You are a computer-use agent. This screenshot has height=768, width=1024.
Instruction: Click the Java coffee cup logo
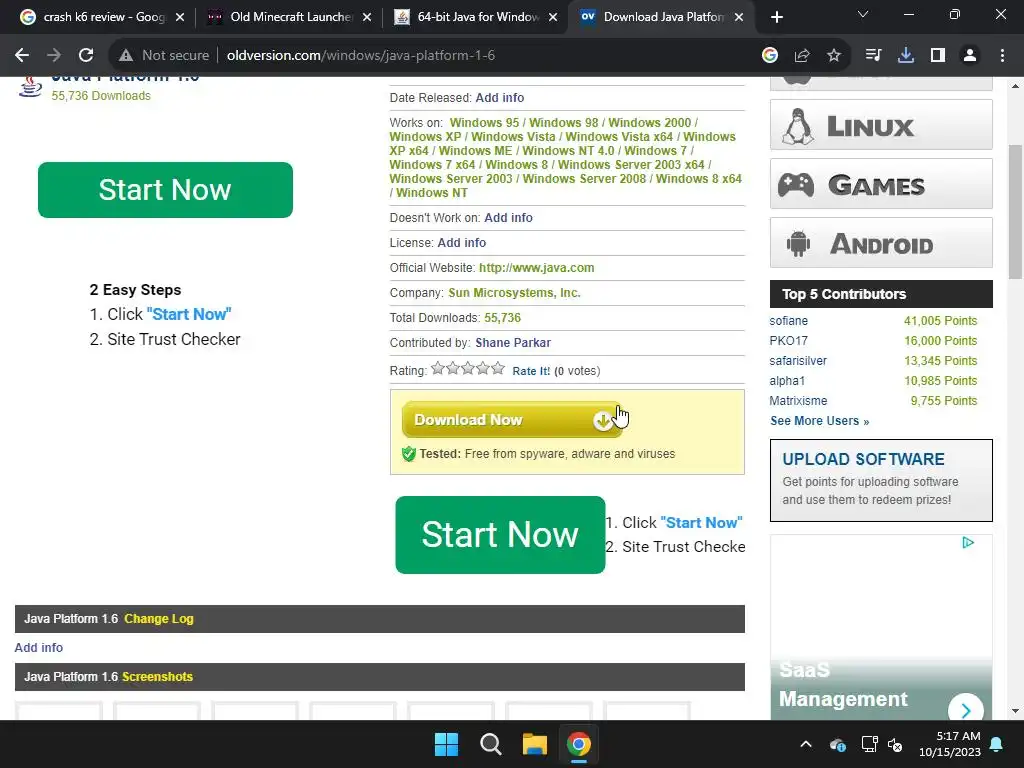[x=30, y=87]
